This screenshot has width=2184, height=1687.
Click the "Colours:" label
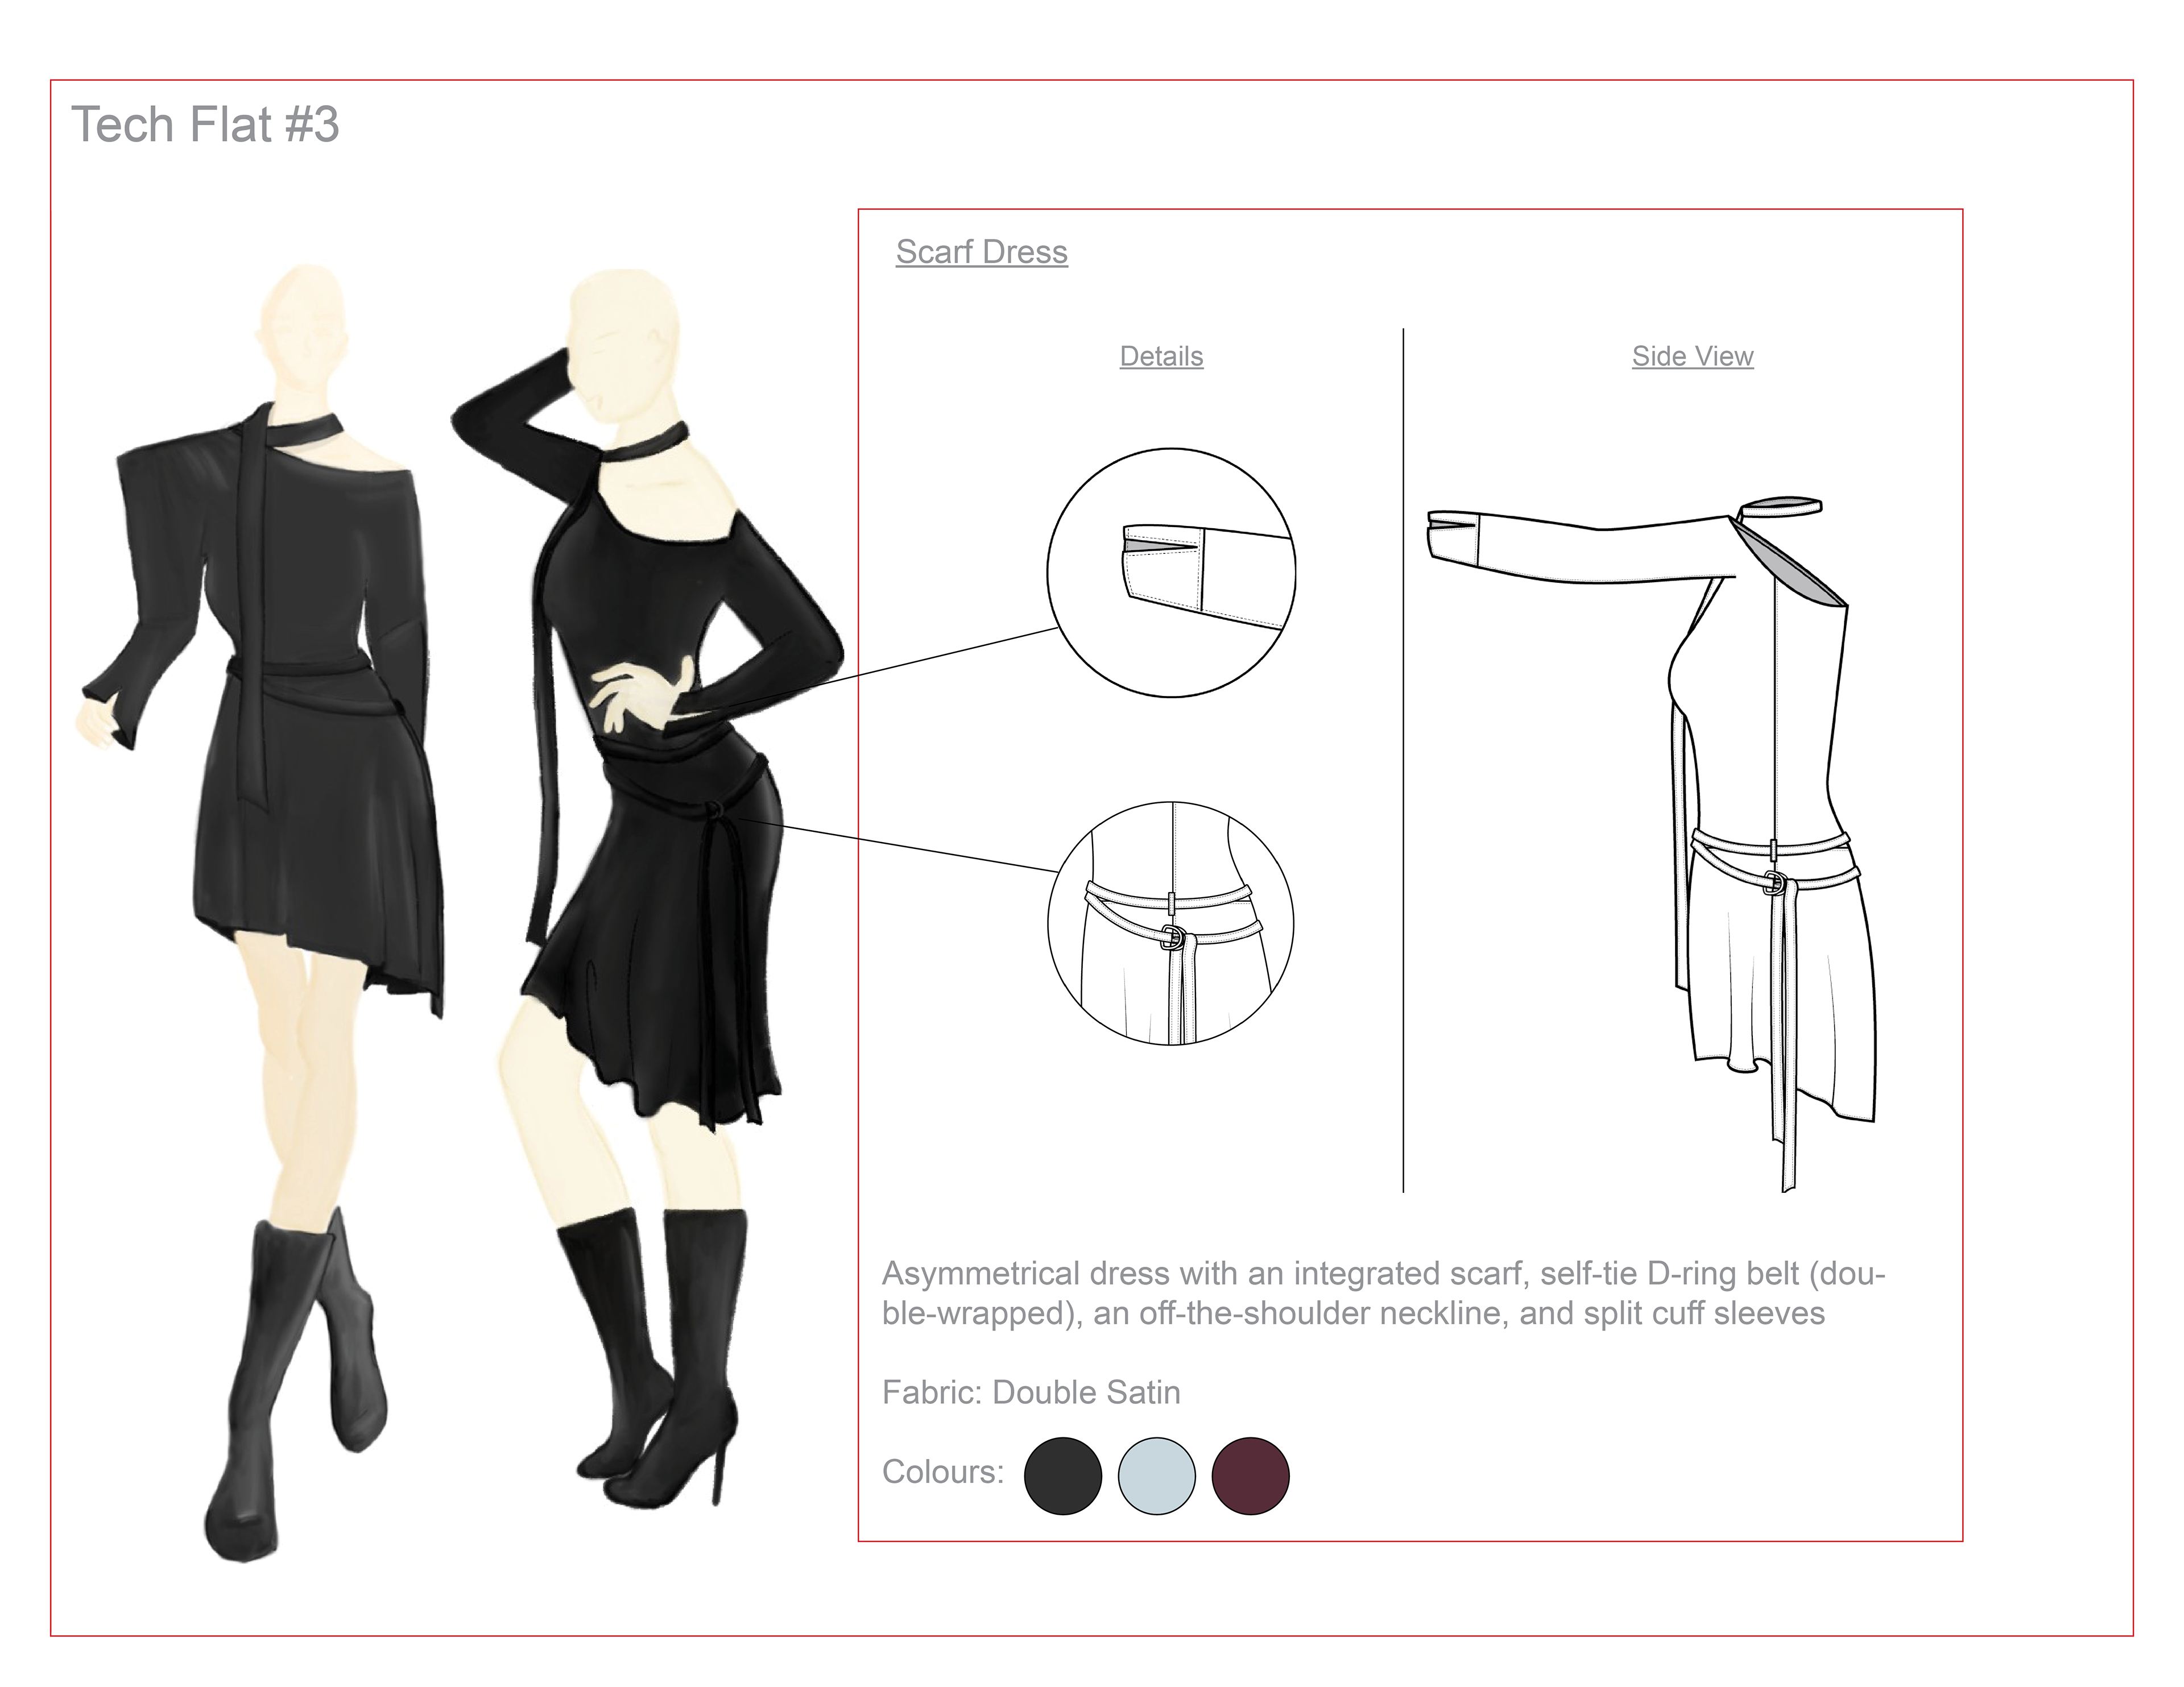[x=943, y=1472]
